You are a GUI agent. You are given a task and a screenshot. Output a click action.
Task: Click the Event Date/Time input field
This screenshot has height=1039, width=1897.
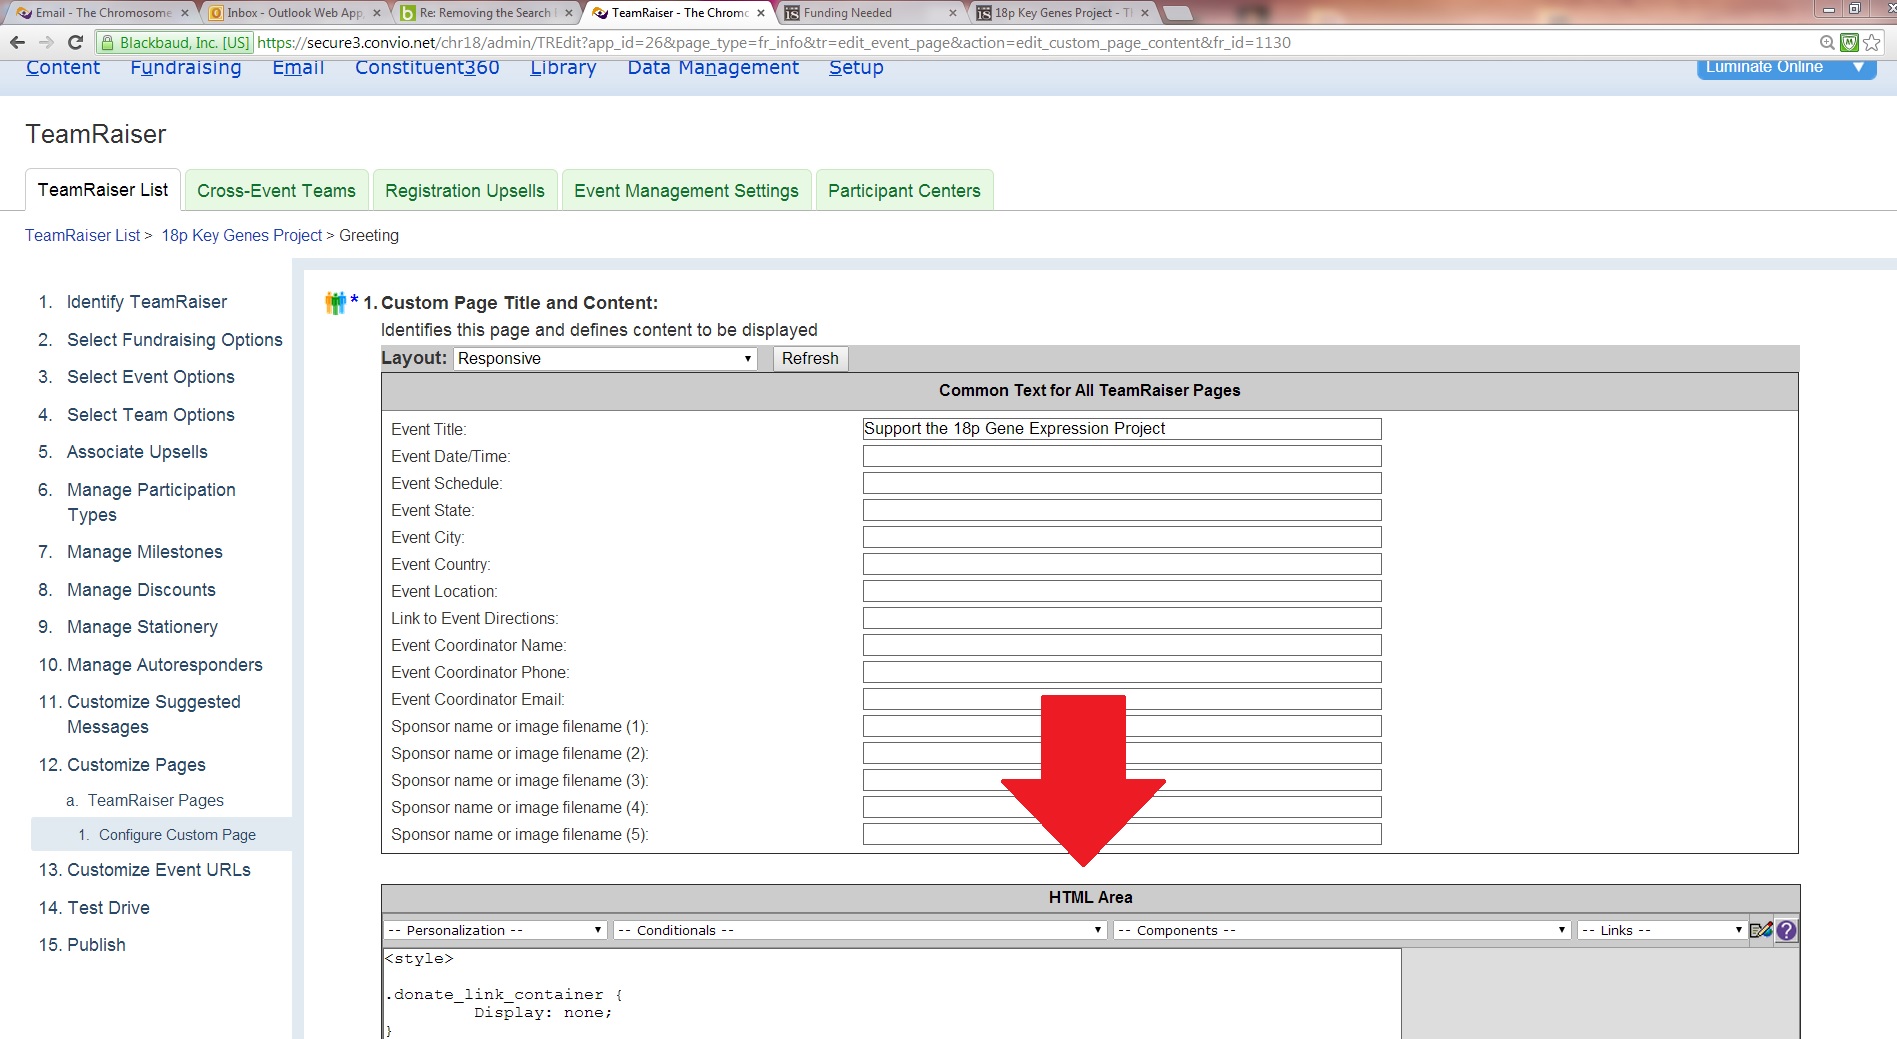[x=1122, y=456]
